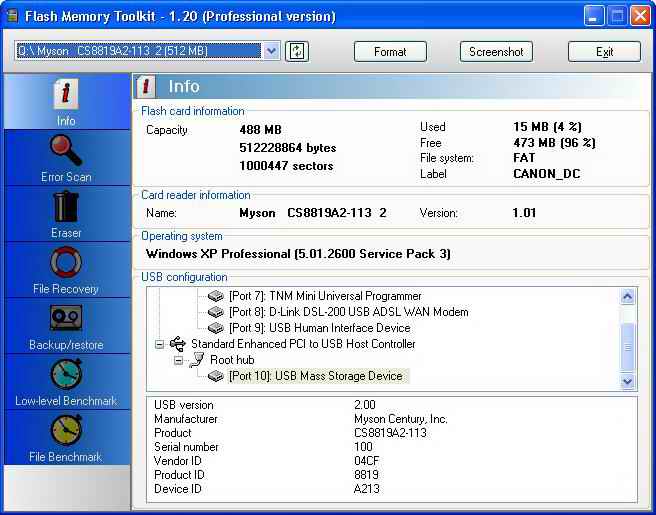Launch the File Benchmark
This screenshot has height=515, width=656.
(66, 438)
